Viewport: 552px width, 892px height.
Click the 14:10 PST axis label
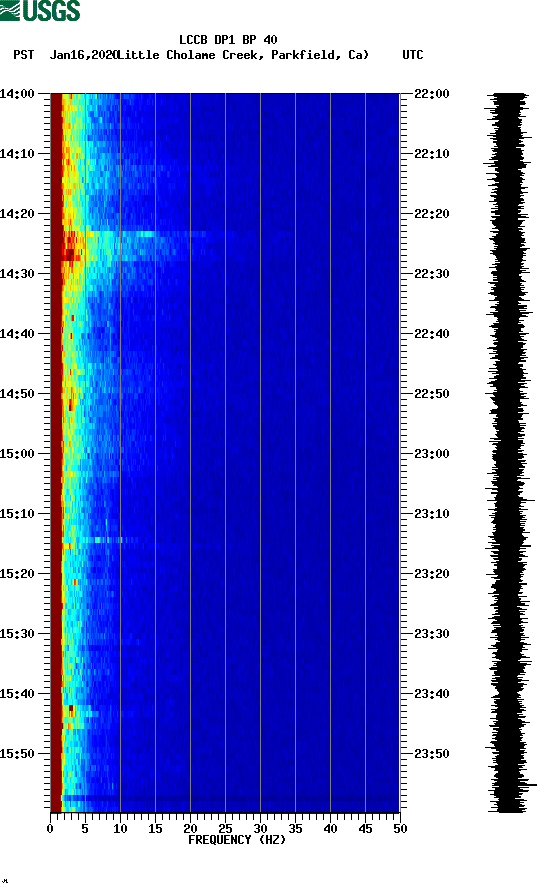click(x=17, y=154)
